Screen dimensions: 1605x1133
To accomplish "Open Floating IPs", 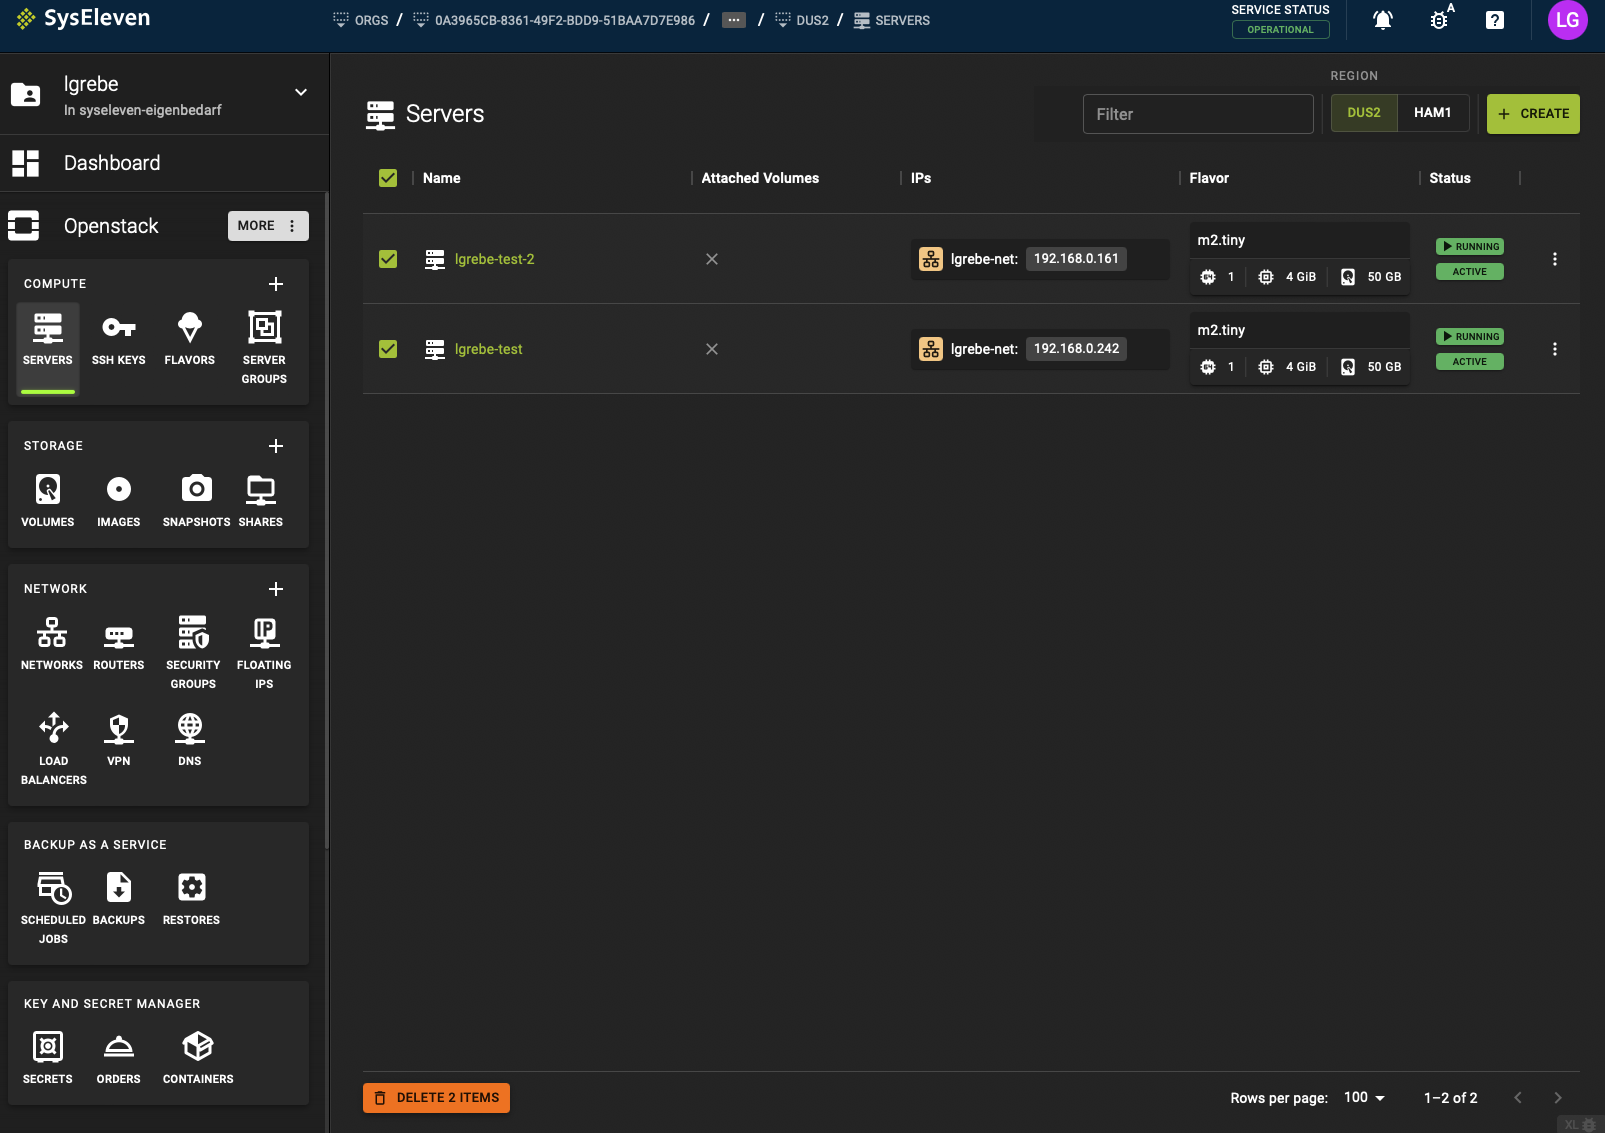I will click(264, 653).
